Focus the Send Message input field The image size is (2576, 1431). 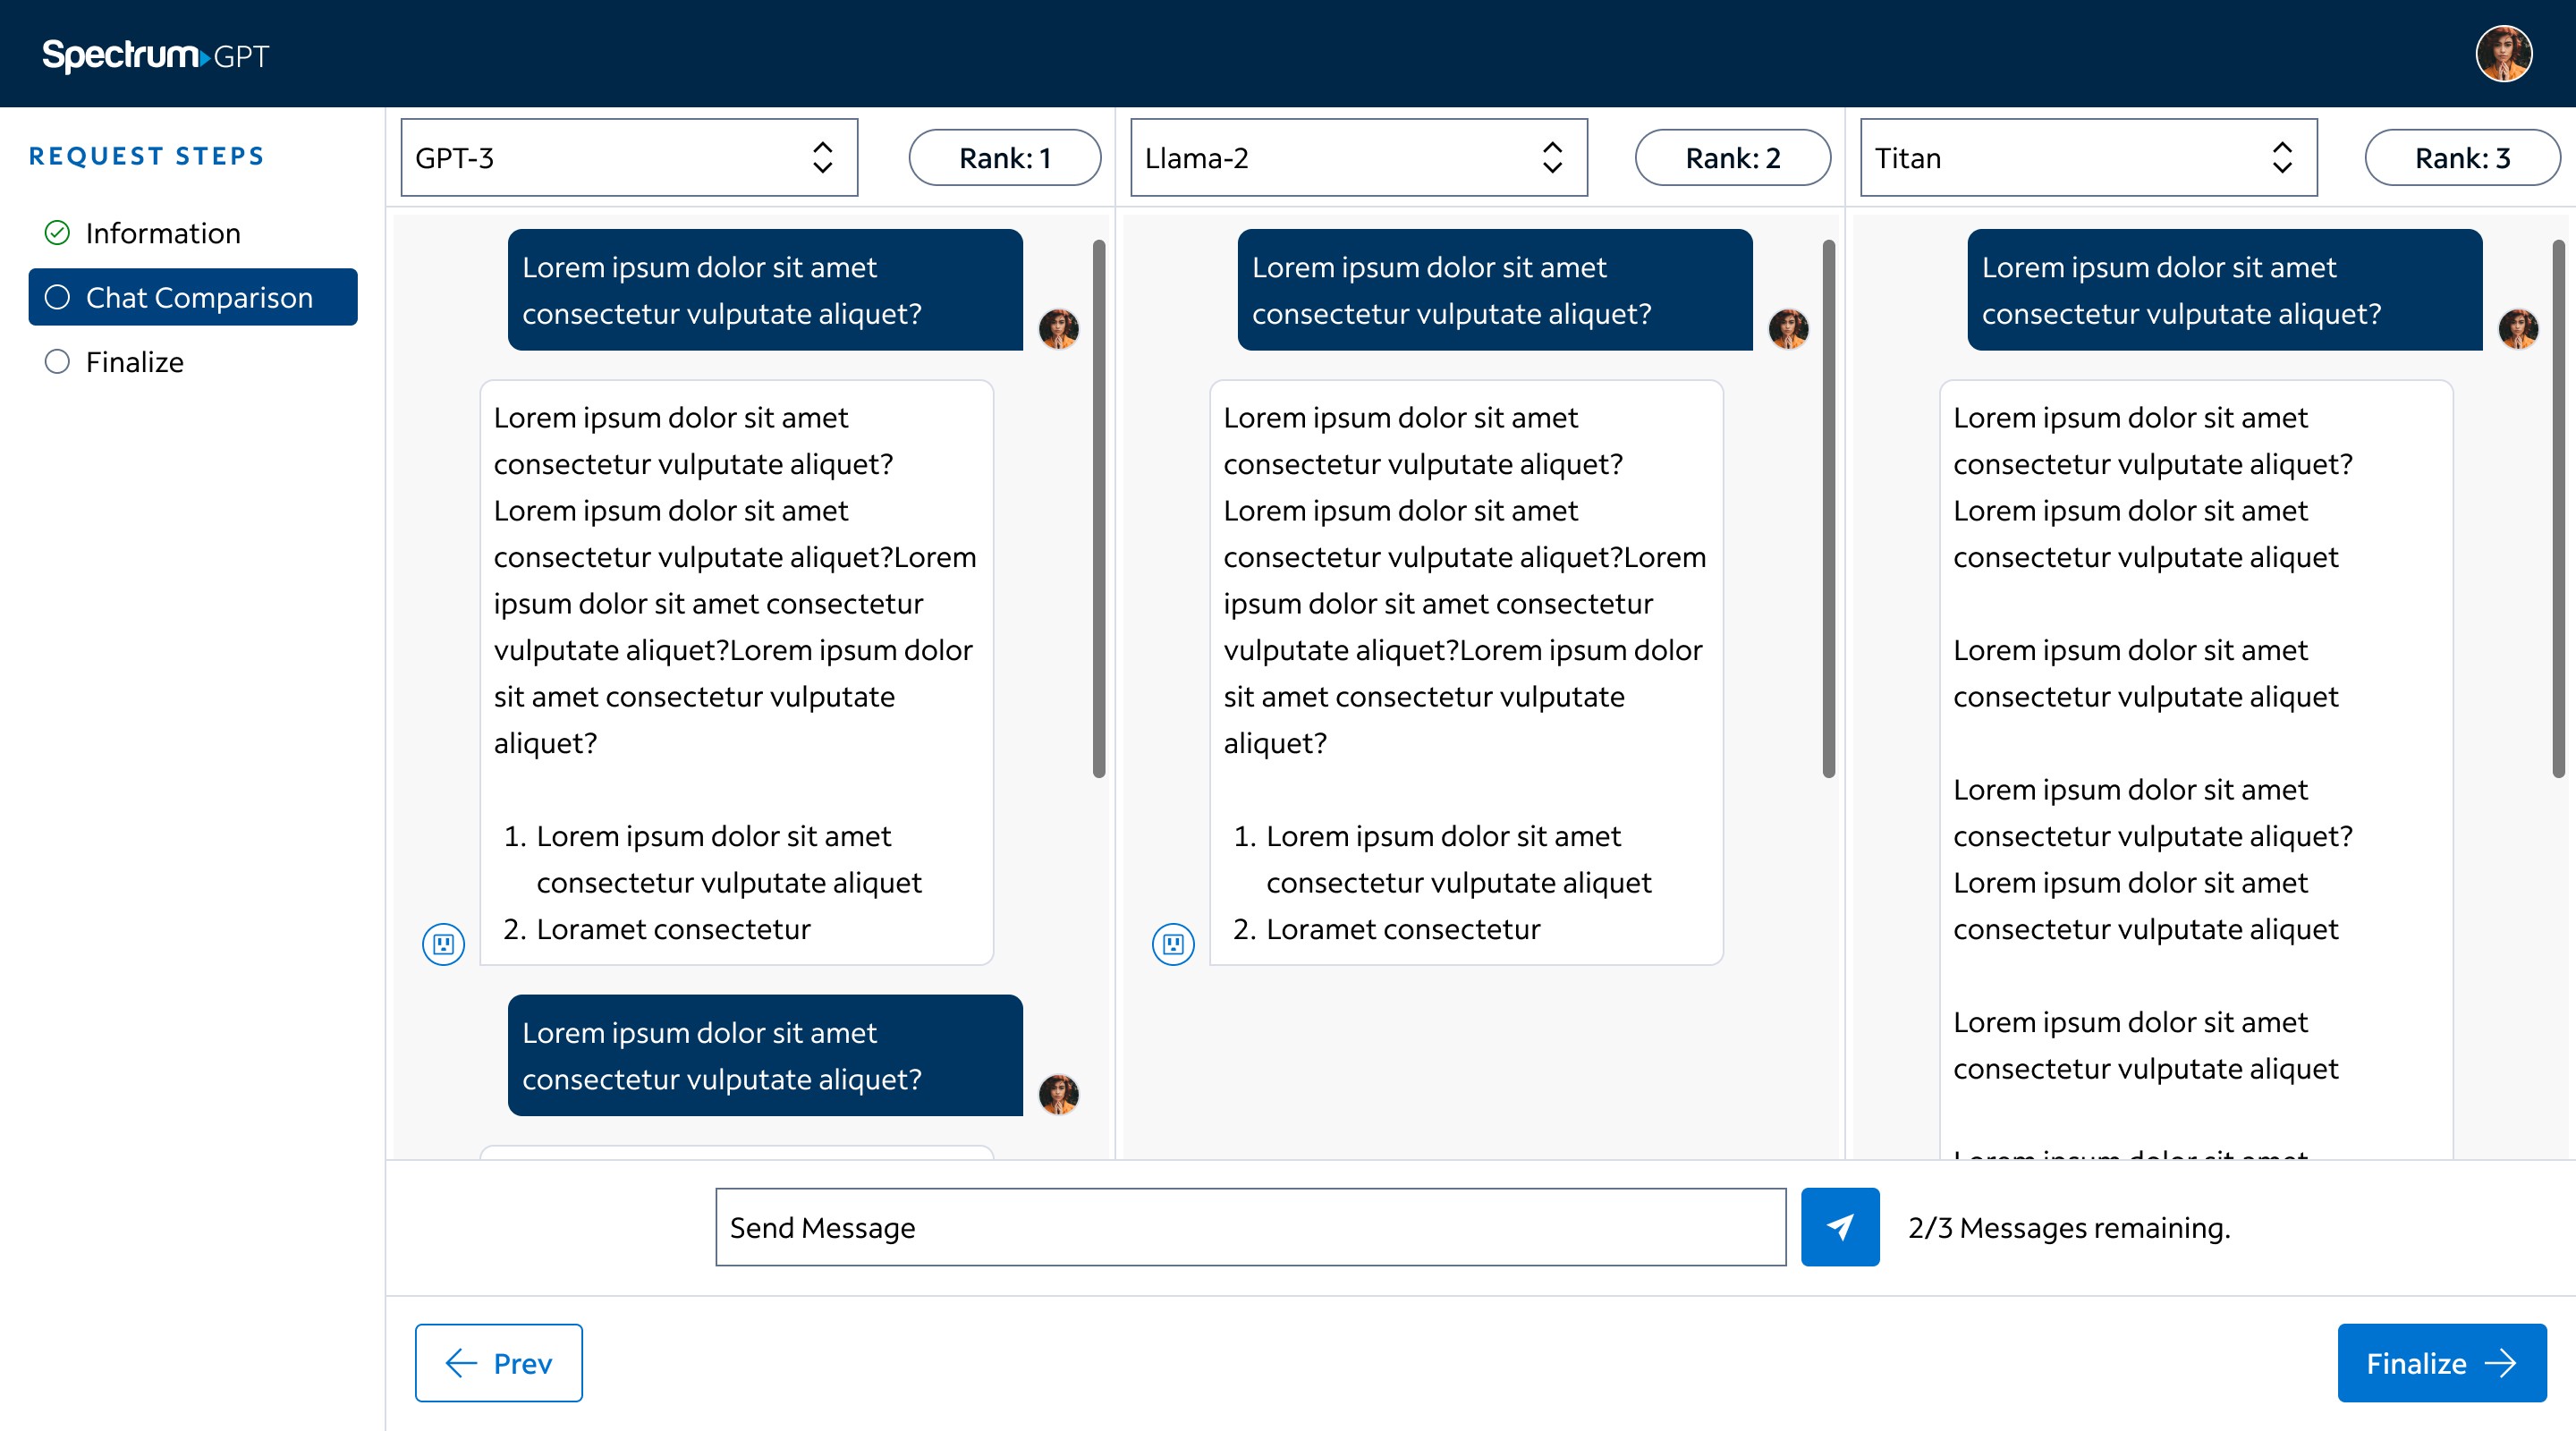1250,1227
